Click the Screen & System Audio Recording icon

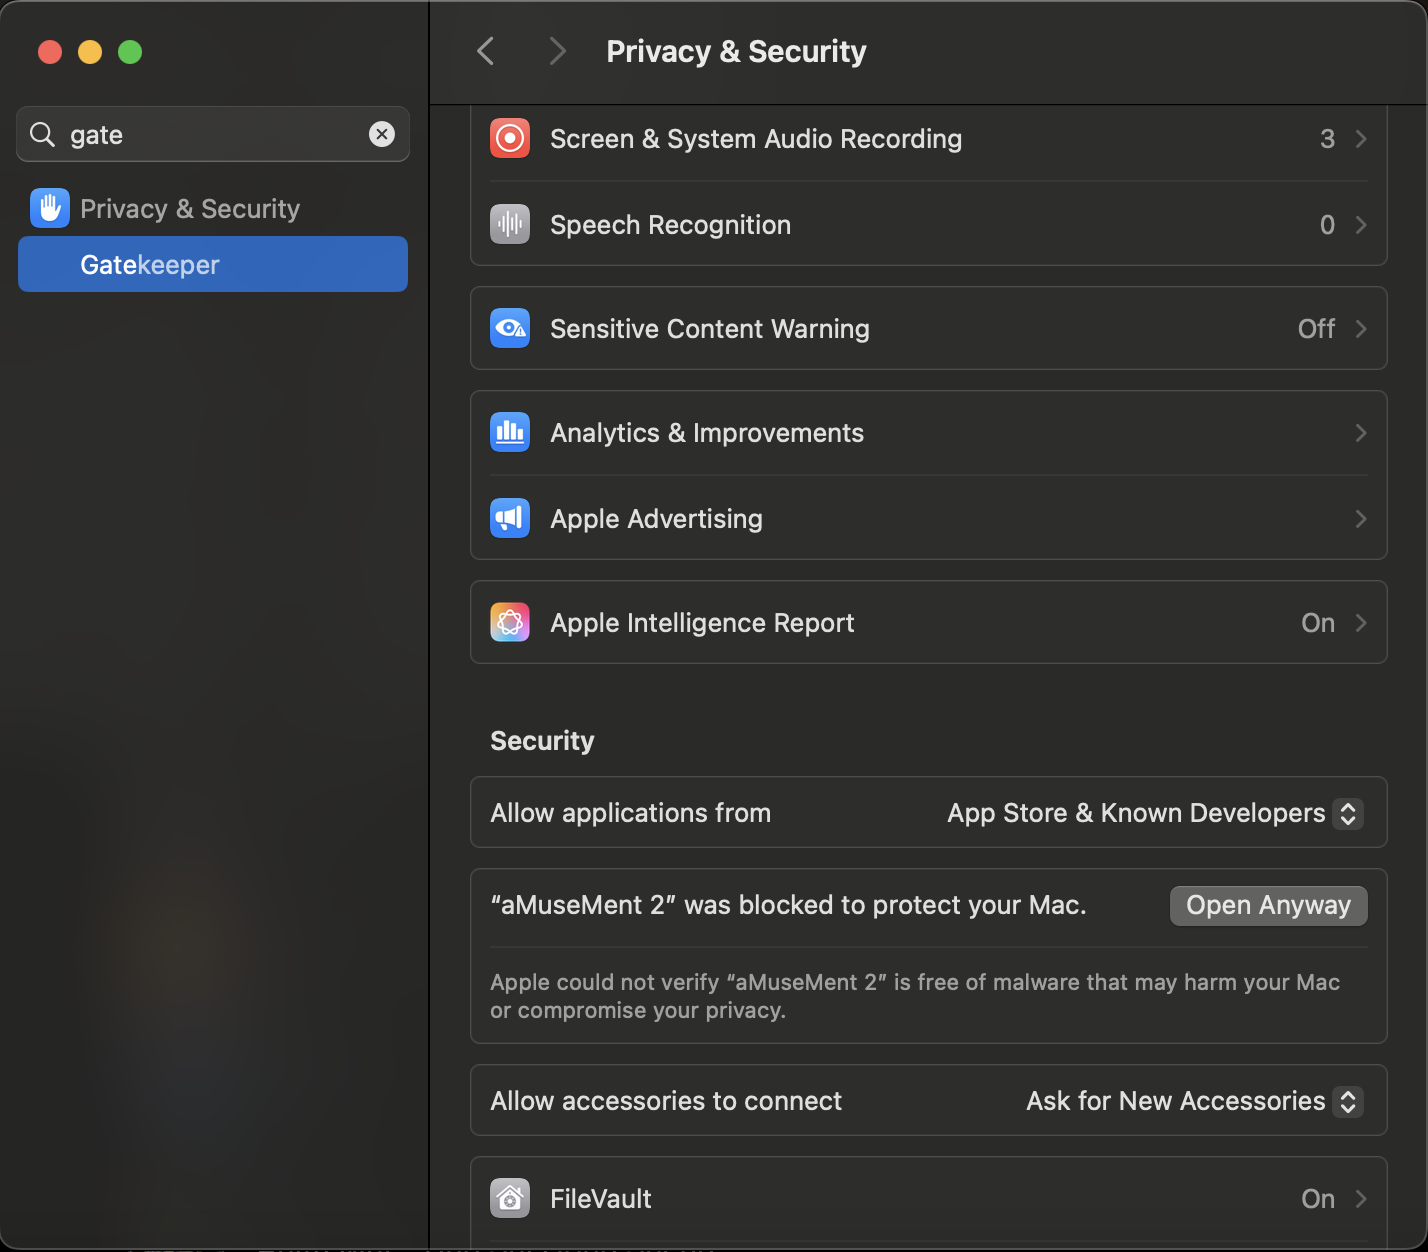click(x=510, y=138)
